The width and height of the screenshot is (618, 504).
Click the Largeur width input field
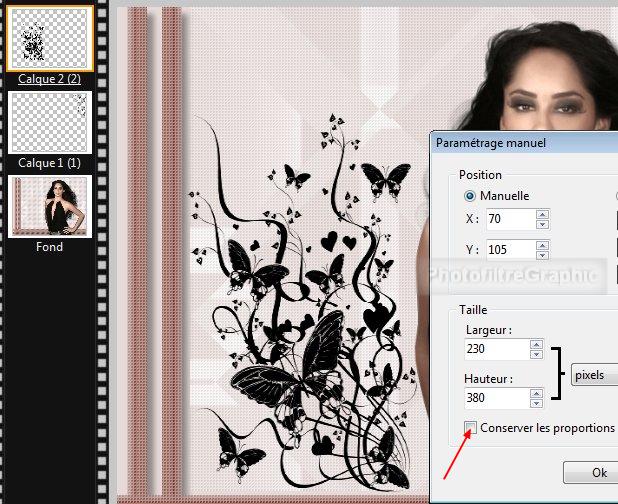click(x=496, y=349)
